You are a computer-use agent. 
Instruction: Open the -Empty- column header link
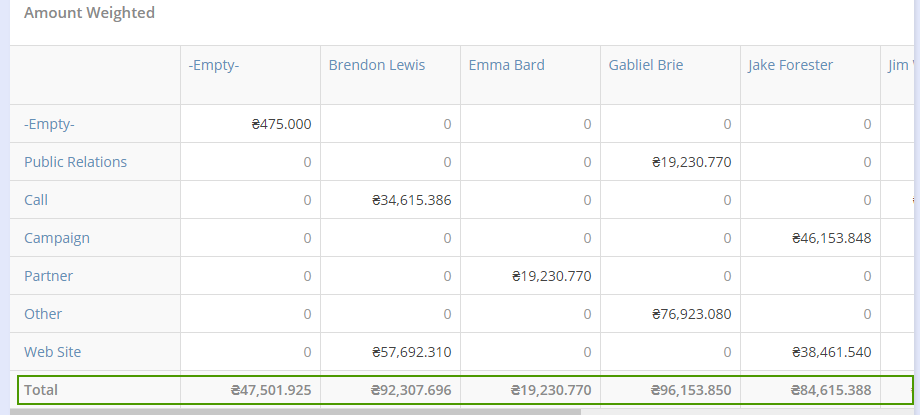tap(213, 66)
